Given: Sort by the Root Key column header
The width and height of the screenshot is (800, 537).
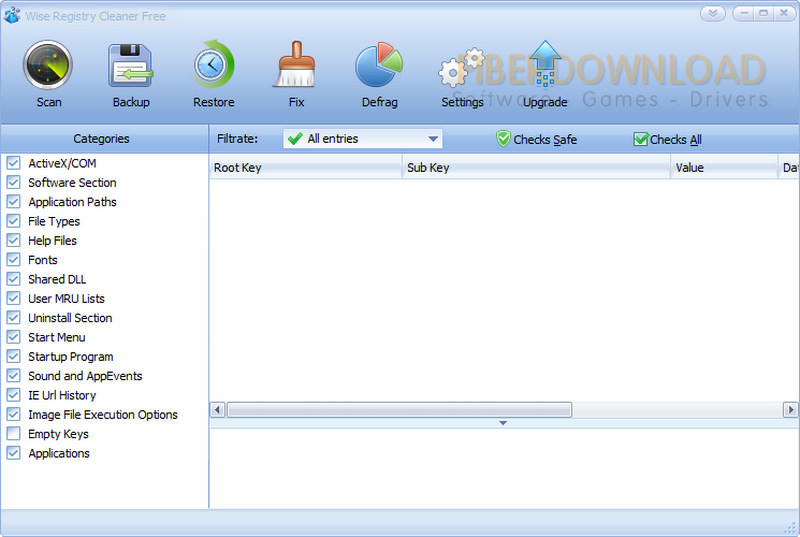Looking at the screenshot, I should pos(306,168).
